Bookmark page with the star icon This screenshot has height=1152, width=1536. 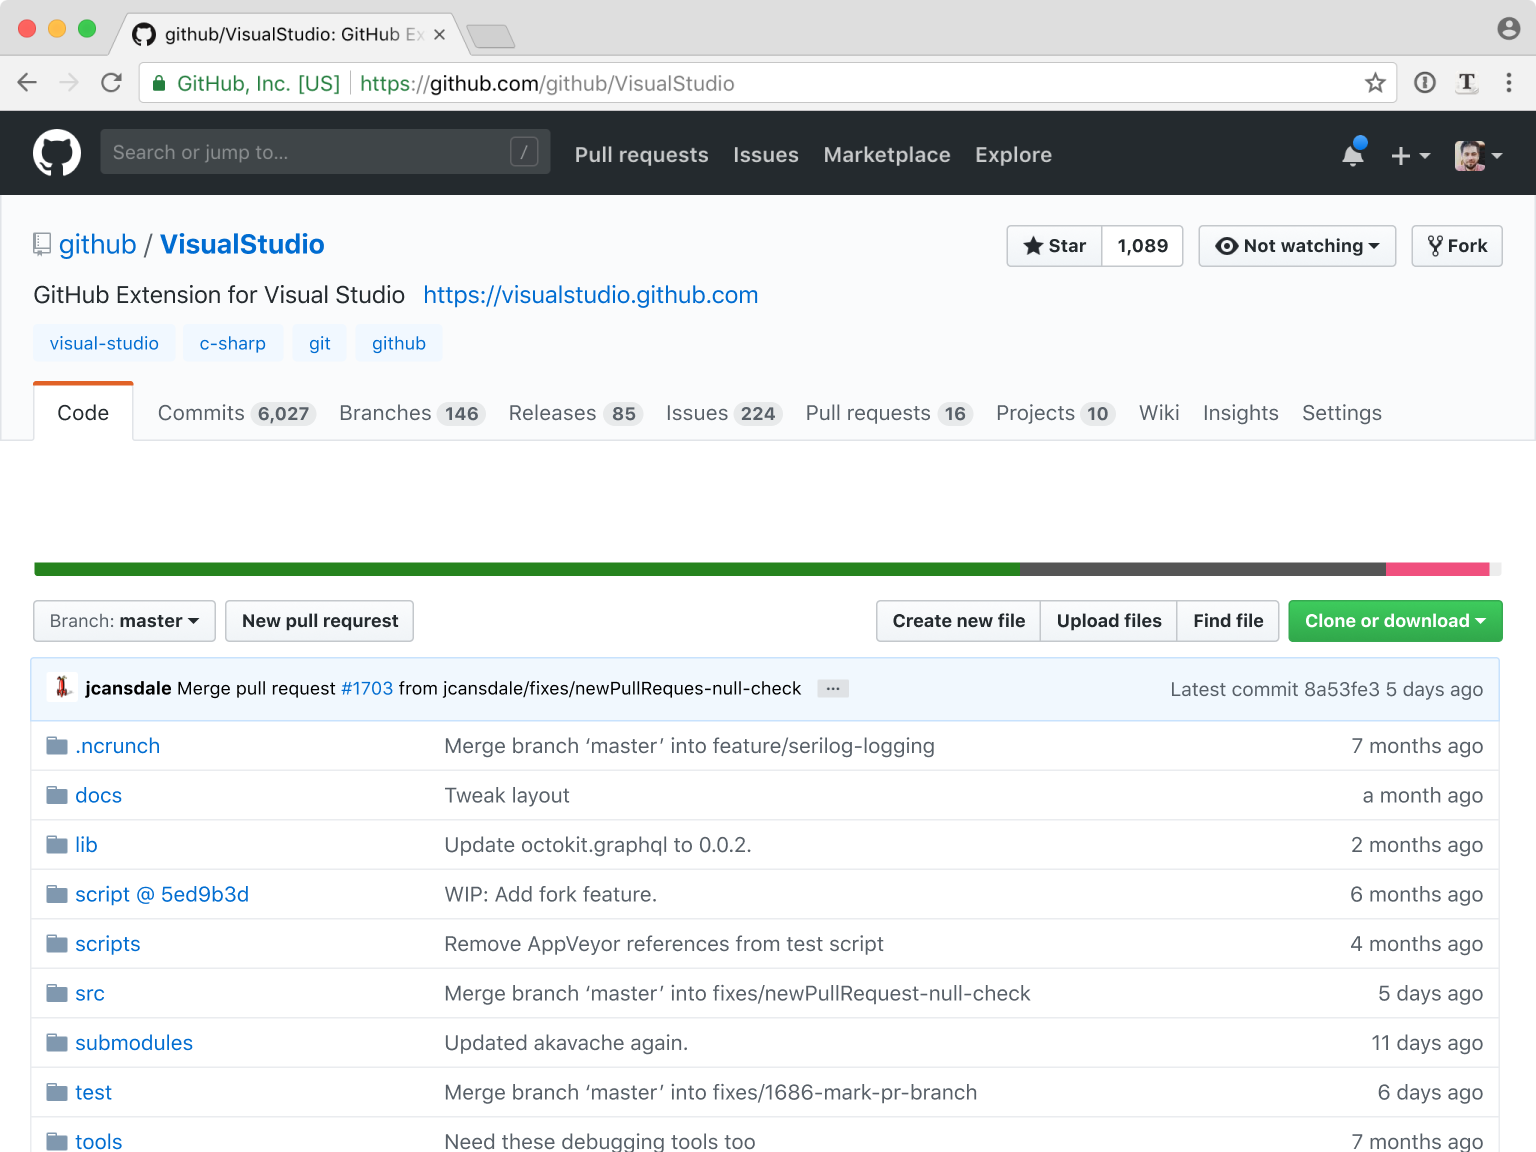click(1375, 83)
